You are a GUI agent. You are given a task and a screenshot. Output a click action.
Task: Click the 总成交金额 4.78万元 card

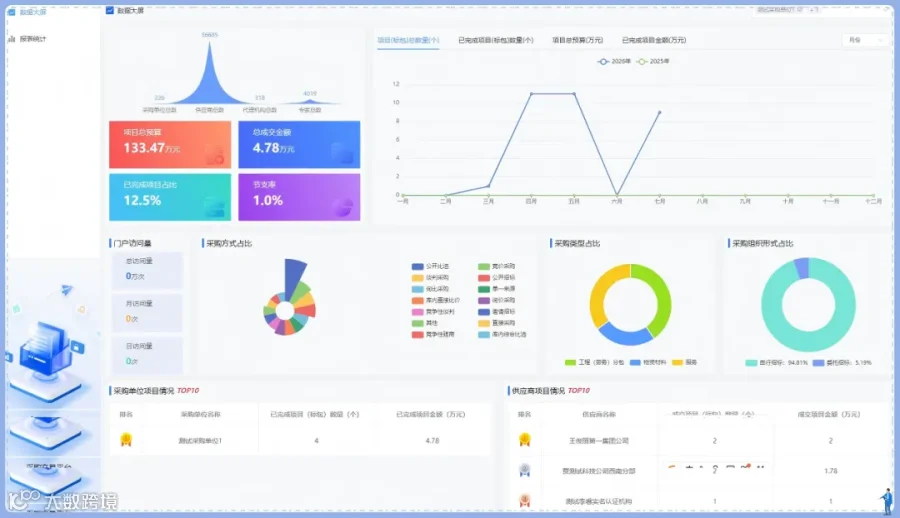(x=299, y=145)
